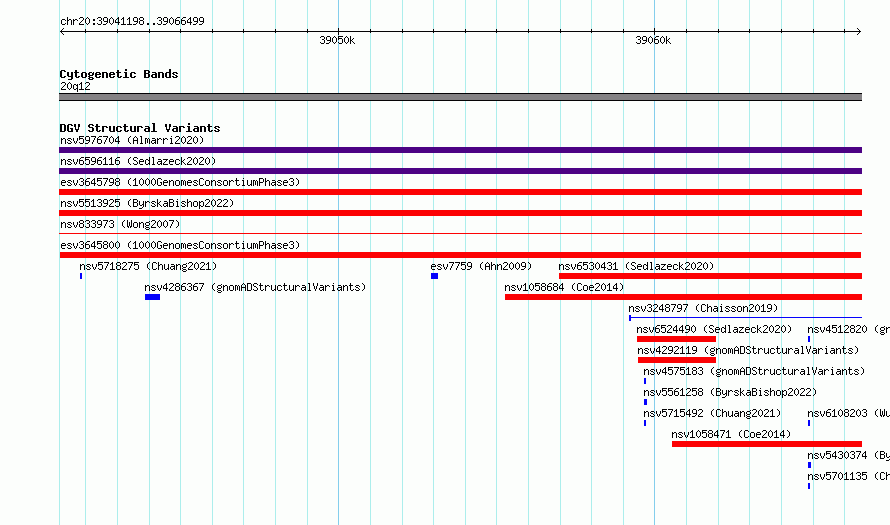890x525 pixels.
Task: Click the 20q12 band label
Action: [x=75, y=86]
